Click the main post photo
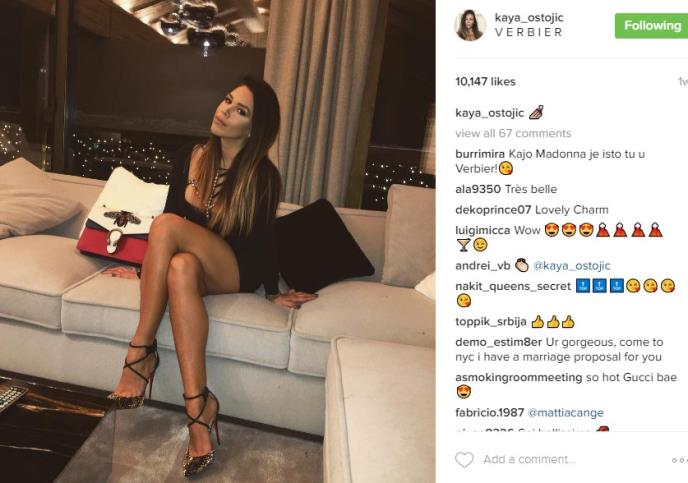 (218, 241)
